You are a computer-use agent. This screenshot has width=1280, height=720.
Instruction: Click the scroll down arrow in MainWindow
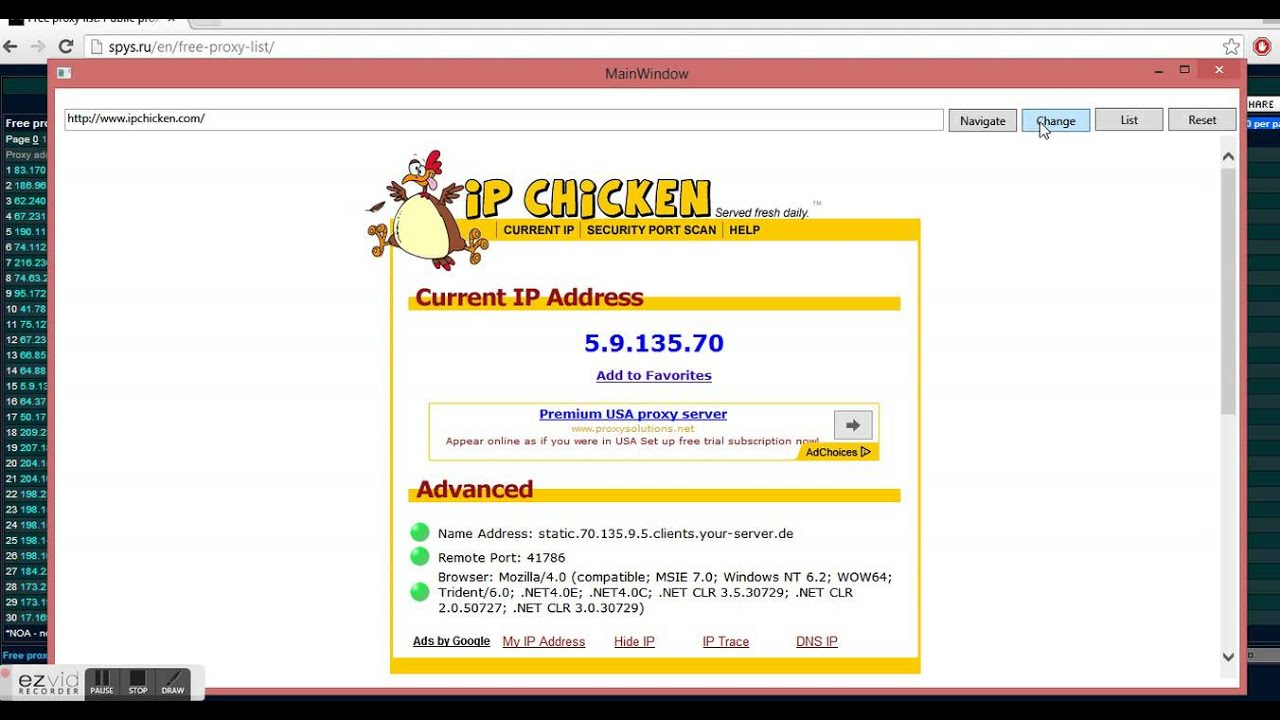pos(1228,657)
